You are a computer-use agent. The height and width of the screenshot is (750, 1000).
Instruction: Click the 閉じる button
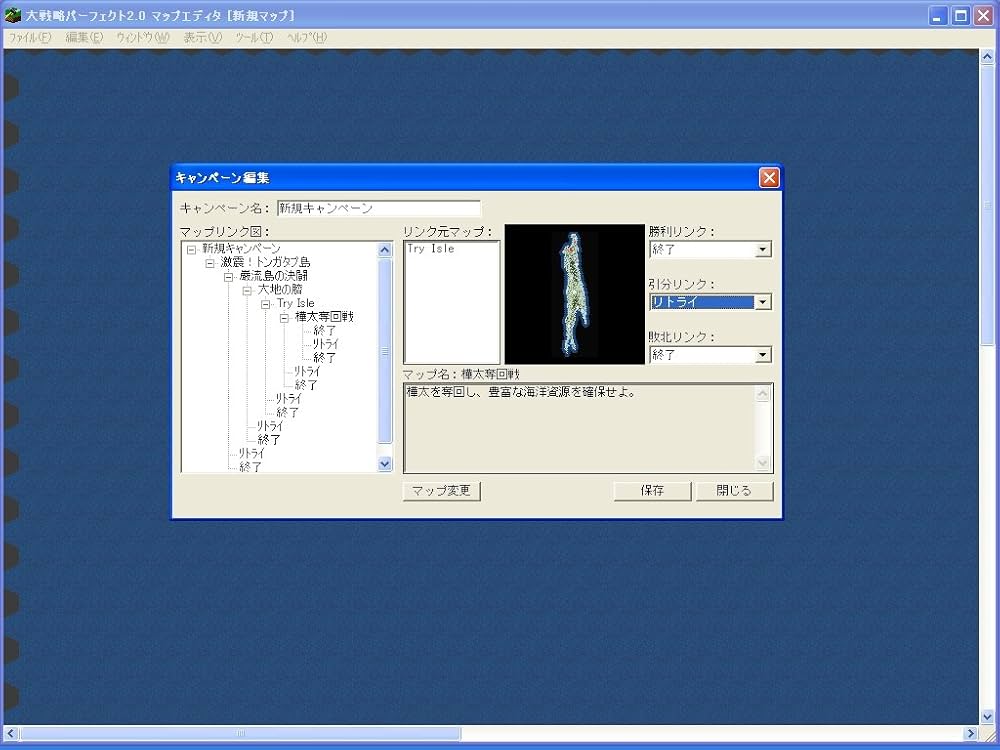[734, 490]
